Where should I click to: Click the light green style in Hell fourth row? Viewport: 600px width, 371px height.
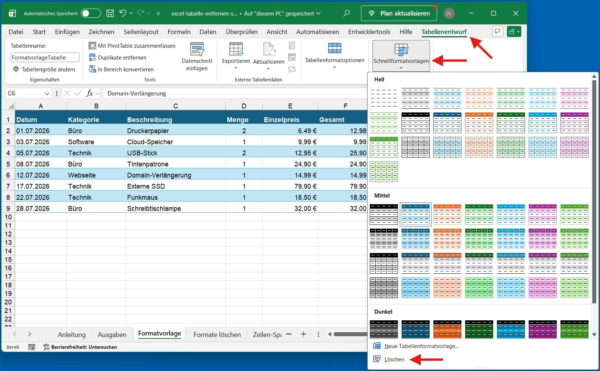coord(384,171)
